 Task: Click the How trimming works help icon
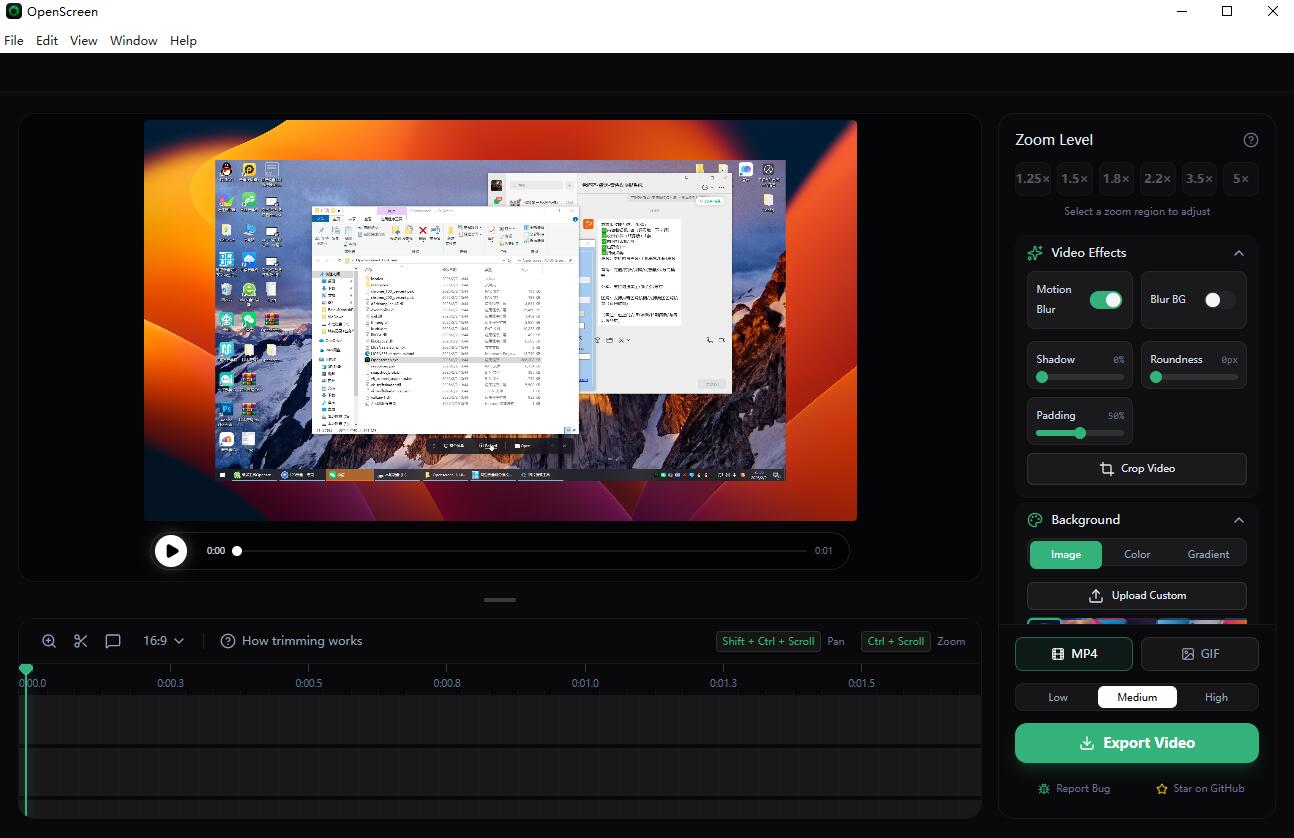229,640
